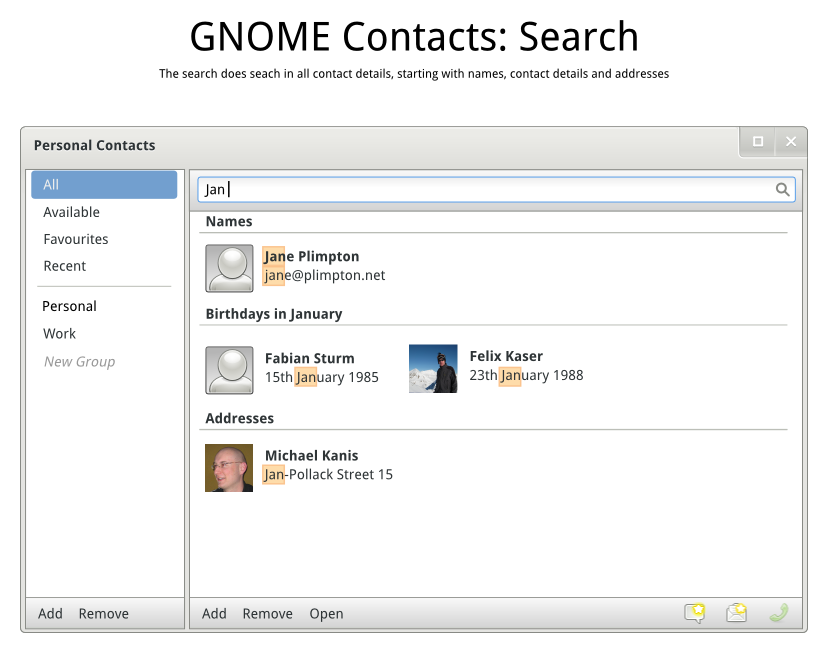Click the magnifier icon in search field
Screen dimensions: 828x653
(783, 189)
